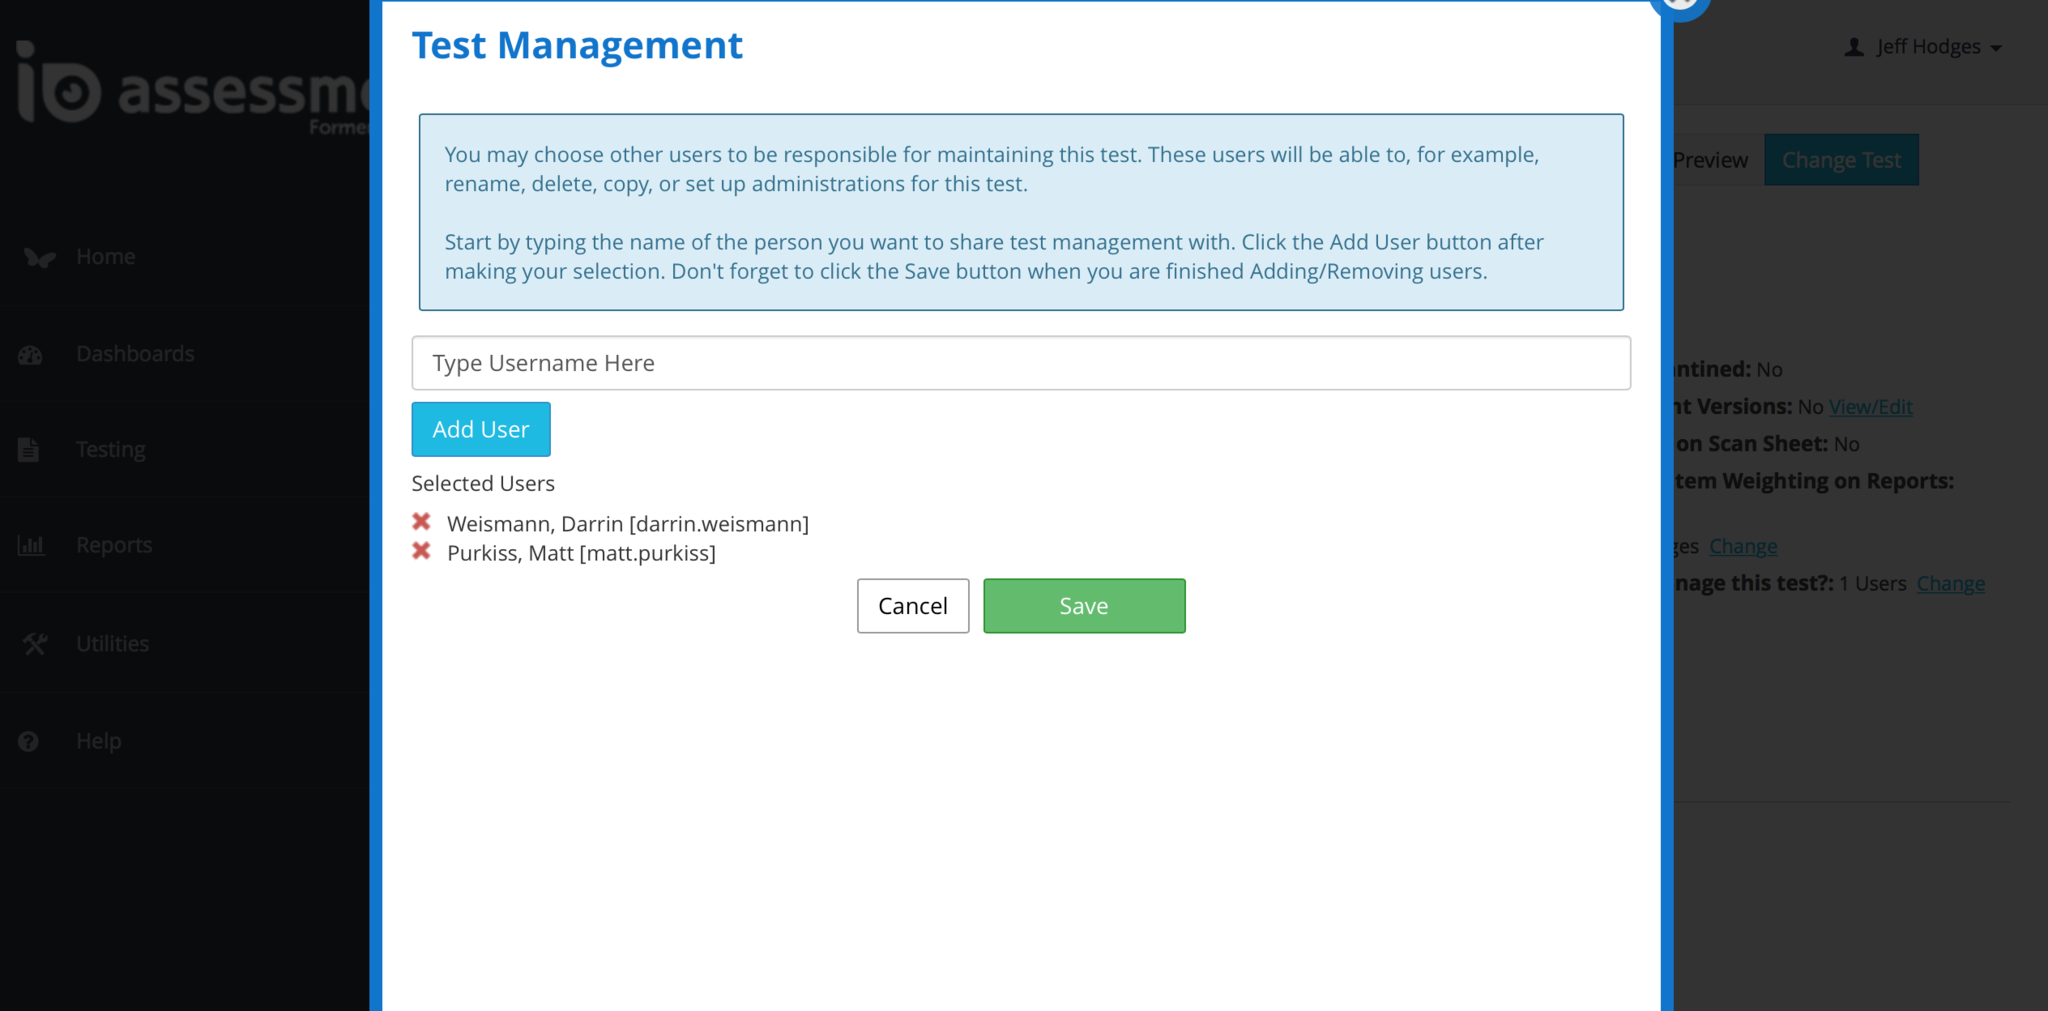Switch to the Preview tab
Screen dimensions: 2048x1011
(x=1710, y=160)
